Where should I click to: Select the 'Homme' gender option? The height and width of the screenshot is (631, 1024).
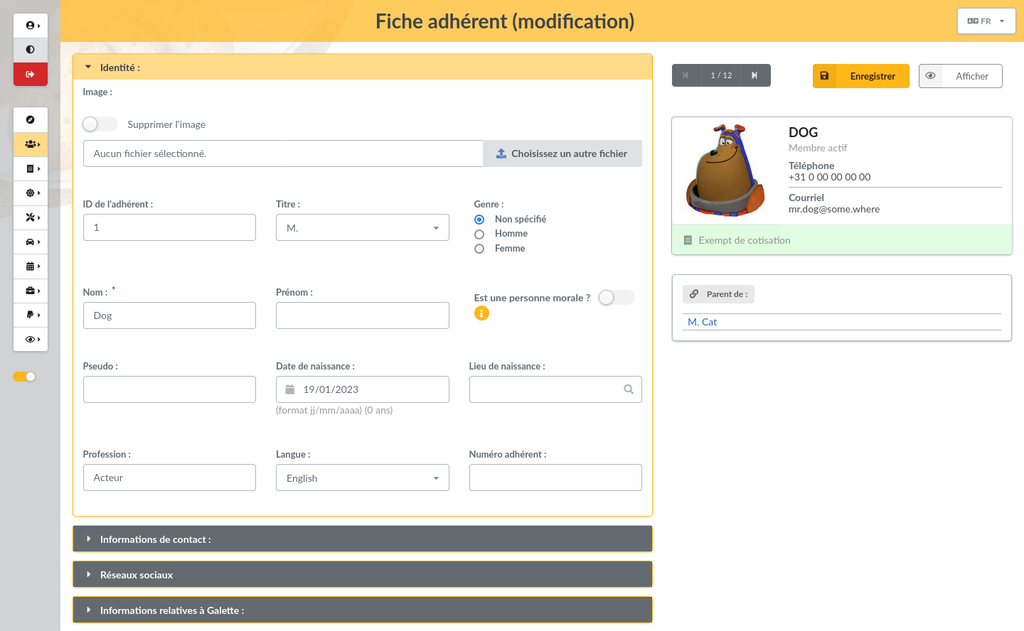(479, 234)
